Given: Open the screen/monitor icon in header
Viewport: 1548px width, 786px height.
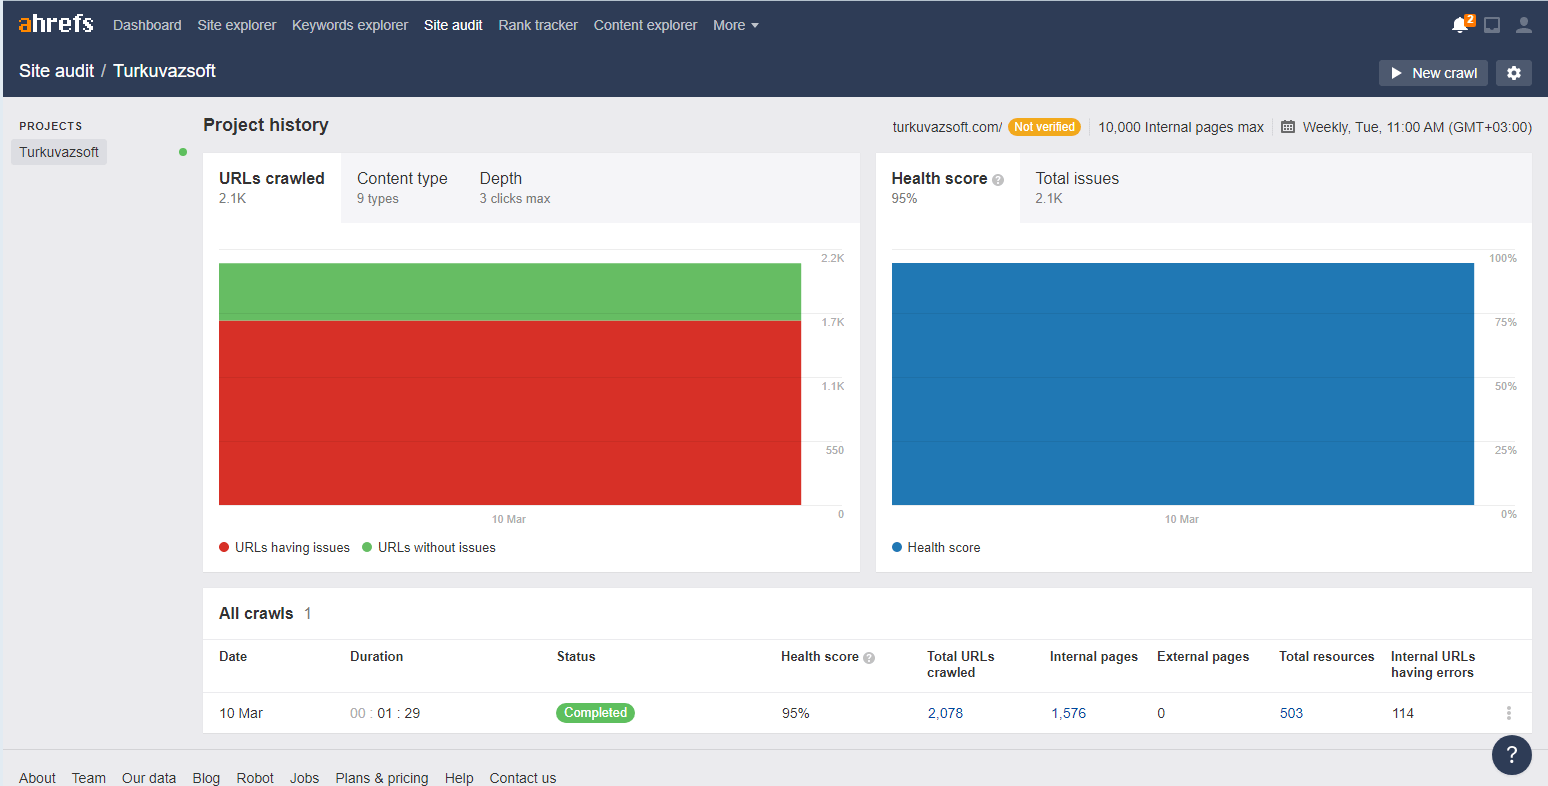Looking at the screenshot, I should point(1492,25).
